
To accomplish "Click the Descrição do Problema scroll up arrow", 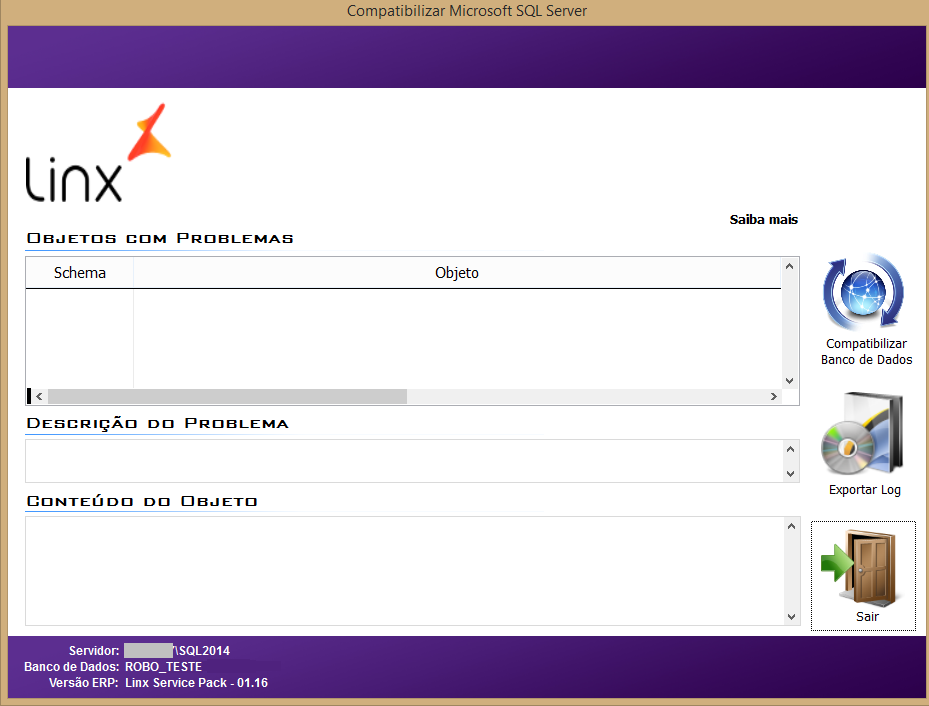I will pos(790,449).
